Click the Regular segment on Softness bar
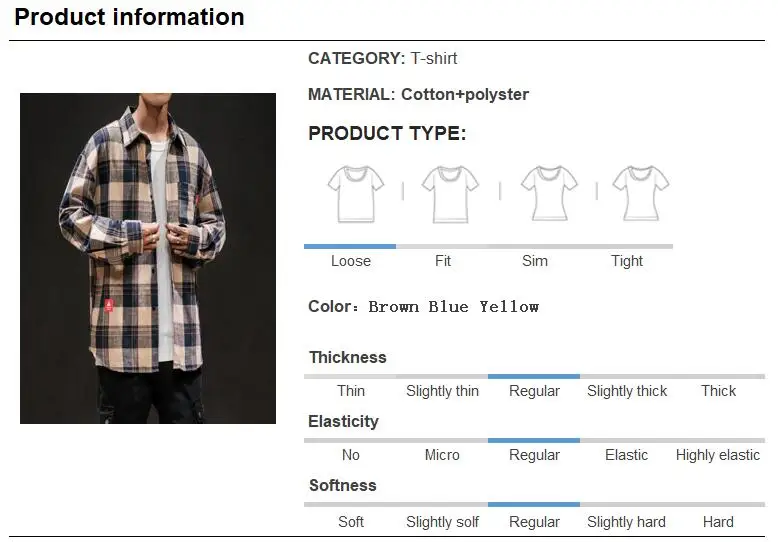Viewport: 778px width, 542px height. [x=534, y=505]
